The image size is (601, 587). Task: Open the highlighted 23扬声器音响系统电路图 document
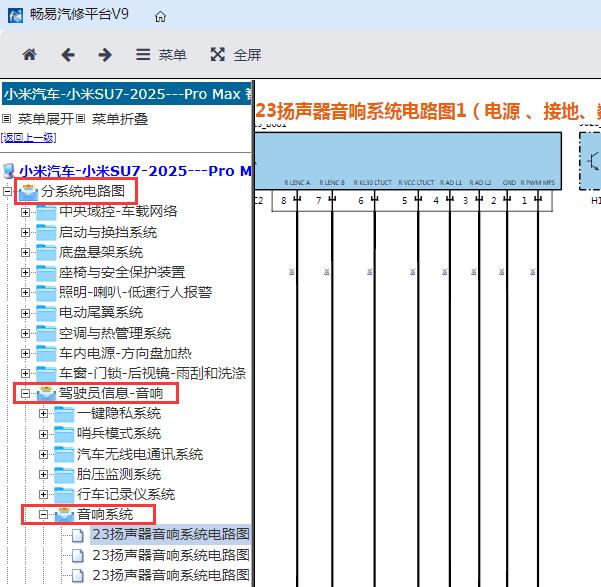click(171, 534)
